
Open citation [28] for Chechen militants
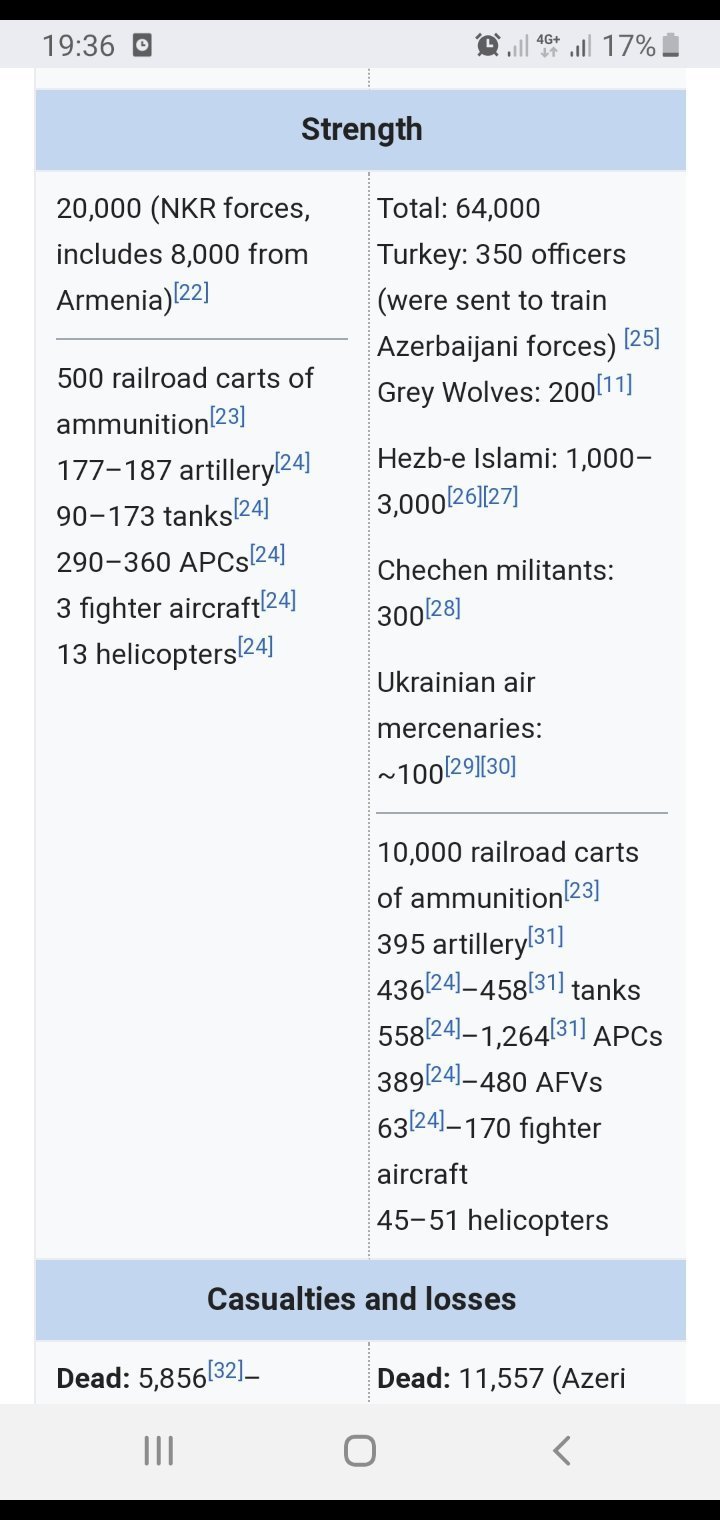tap(443, 608)
